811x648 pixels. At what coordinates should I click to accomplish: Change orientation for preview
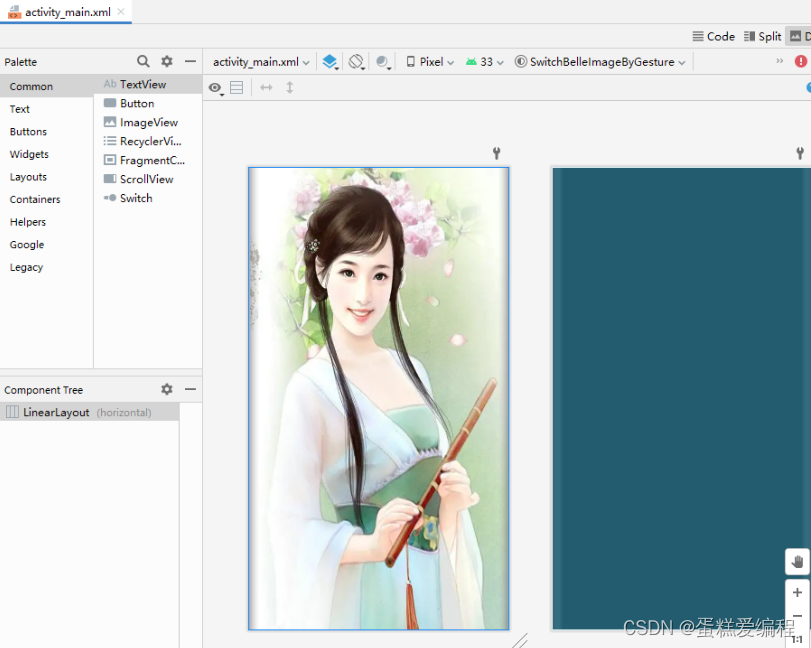[x=356, y=62]
